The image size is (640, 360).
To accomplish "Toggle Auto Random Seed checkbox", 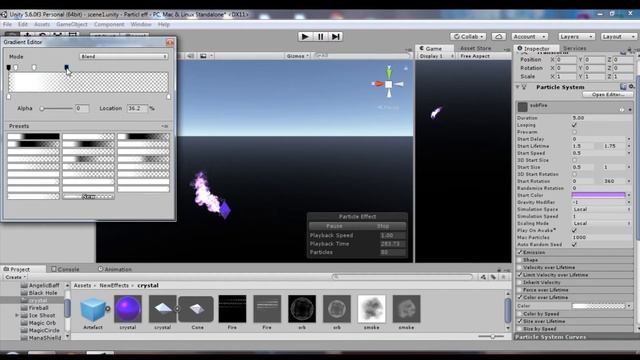I will tap(574, 244).
